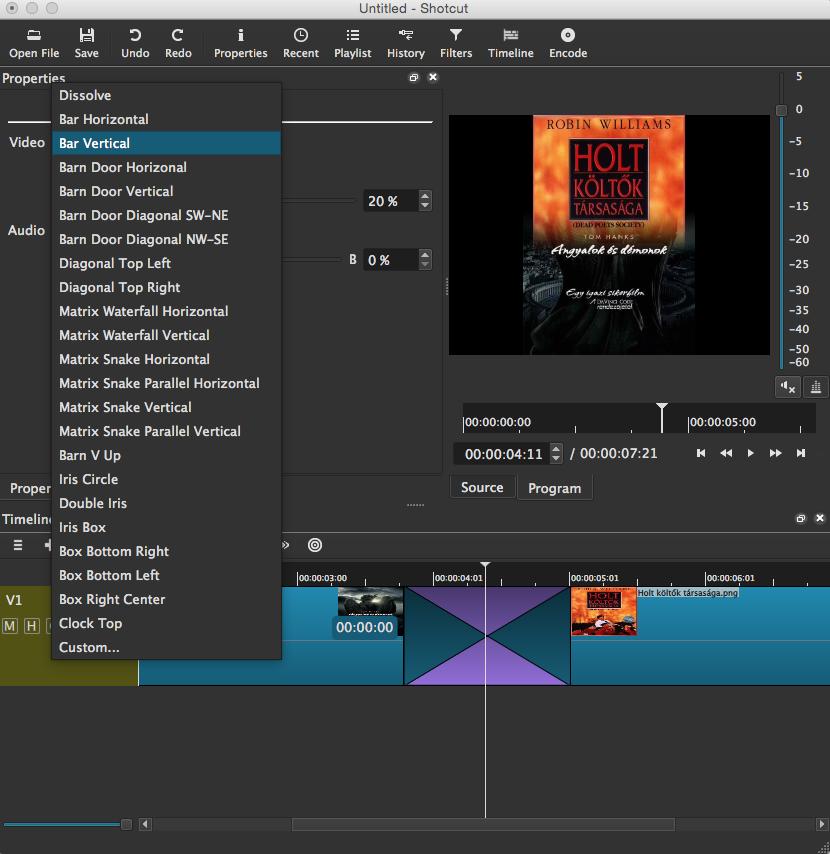Rewind playback
The height and width of the screenshot is (854, 830).
pyautogui.click(x=726, y=453)
